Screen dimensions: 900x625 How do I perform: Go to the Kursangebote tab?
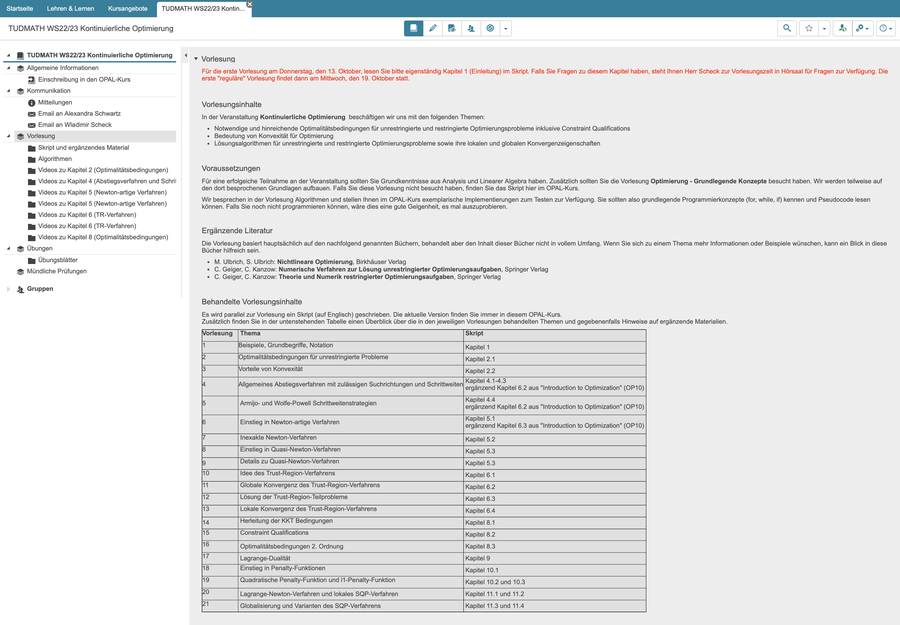click(x=127, y=9)
